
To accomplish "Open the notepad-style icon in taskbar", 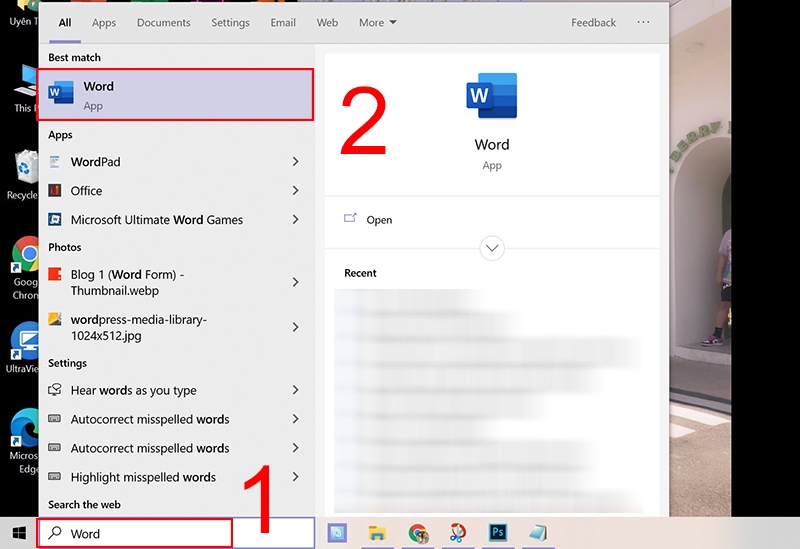I will 538,533.
